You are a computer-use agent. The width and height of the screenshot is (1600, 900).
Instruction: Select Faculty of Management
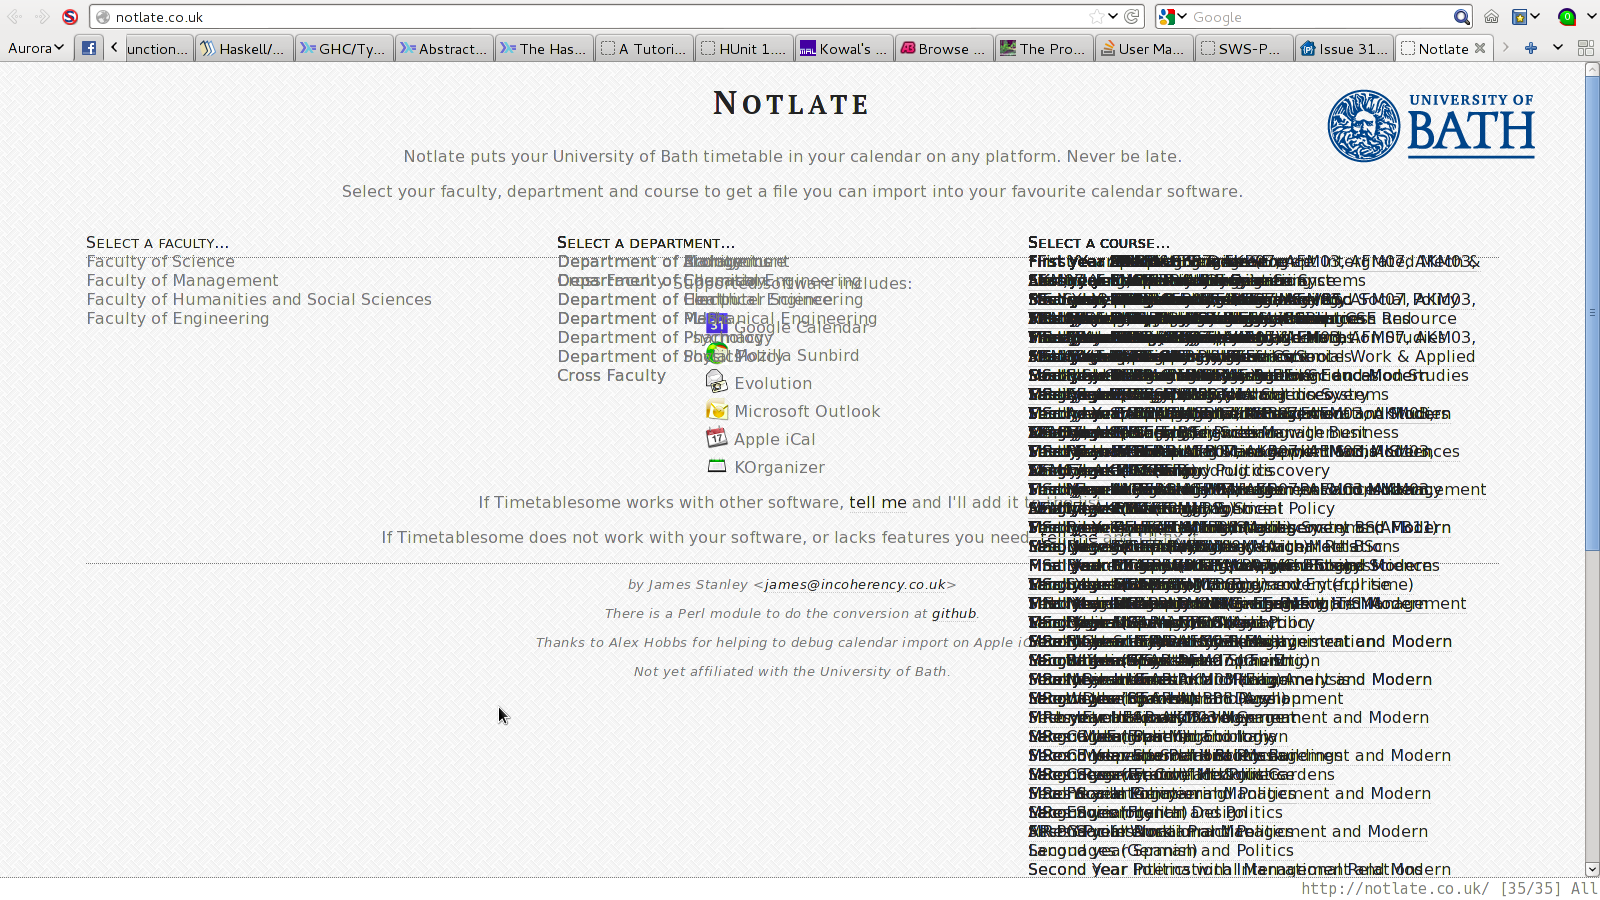pyautogui.click(x=182, y=280)
